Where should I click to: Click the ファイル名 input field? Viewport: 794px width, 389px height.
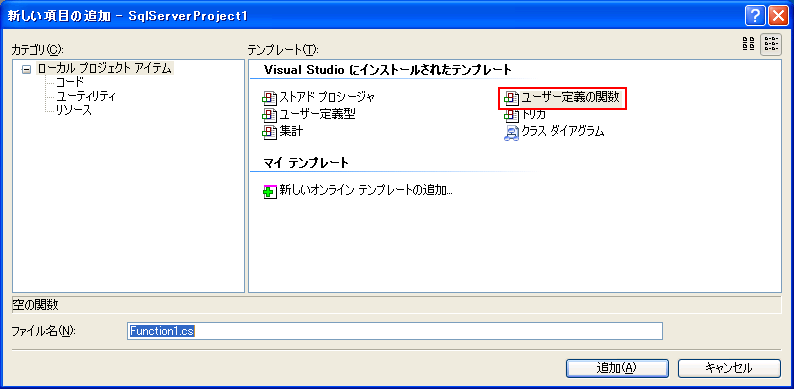click(x=395, y=331)
